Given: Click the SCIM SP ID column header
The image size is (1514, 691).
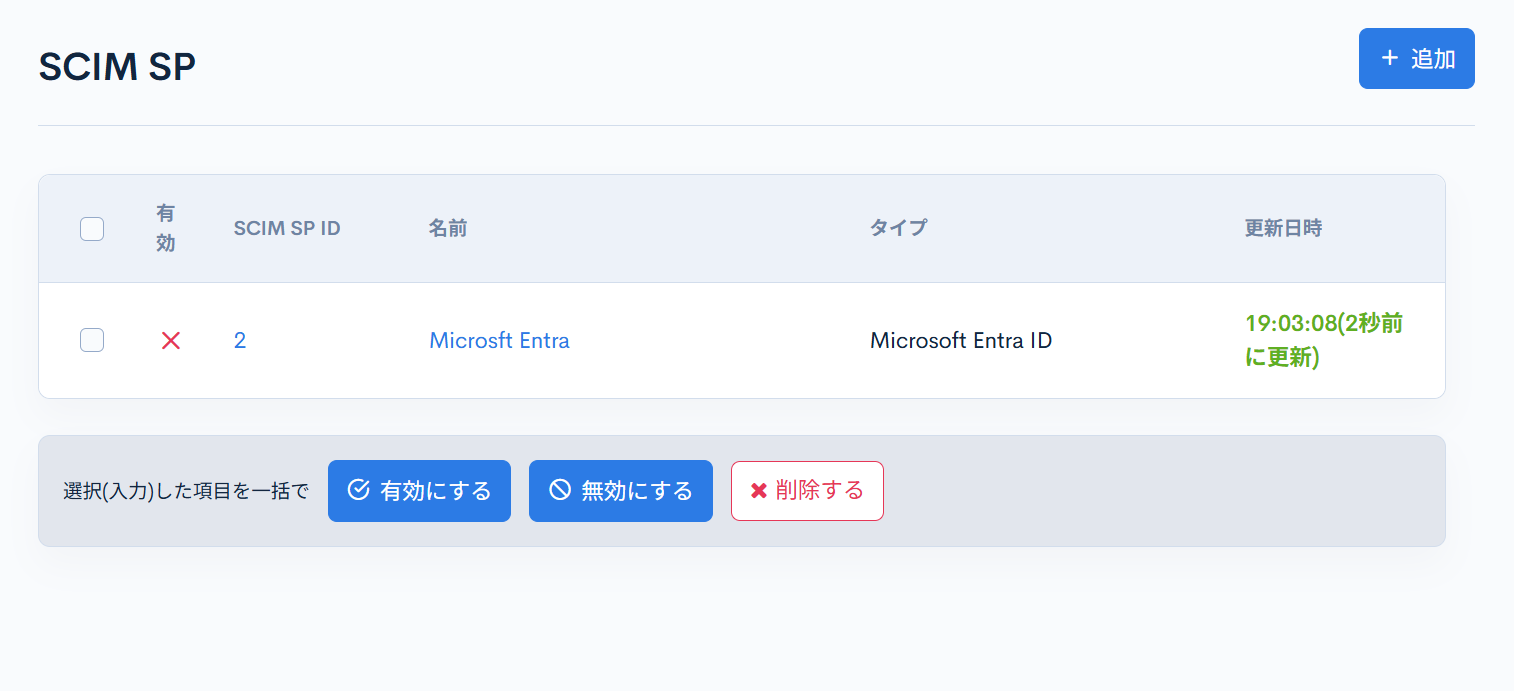Looking at the screenshot, I should 287,228.
